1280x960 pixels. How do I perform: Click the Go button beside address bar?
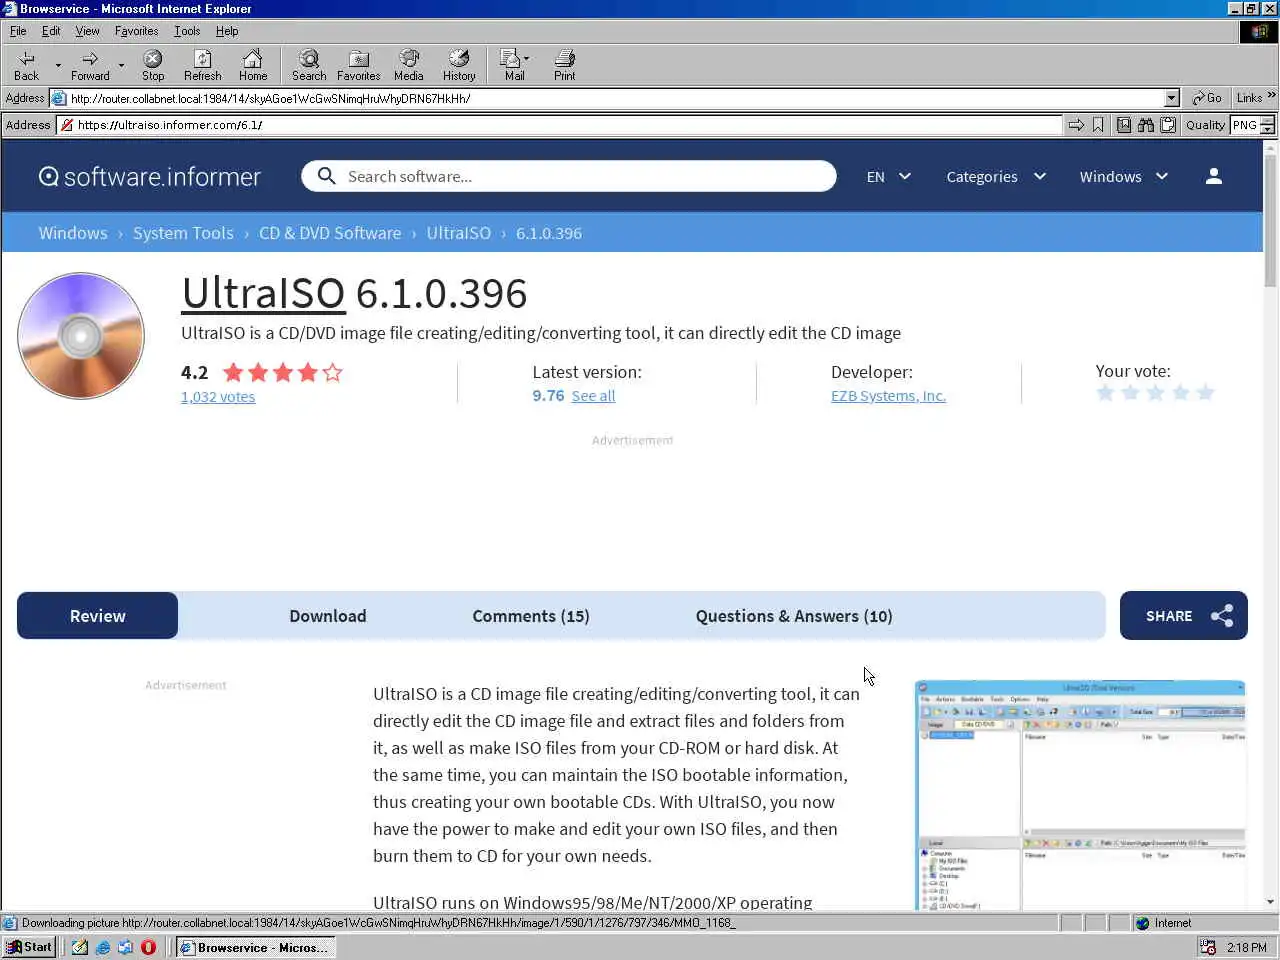click(x=1207, y=98)
